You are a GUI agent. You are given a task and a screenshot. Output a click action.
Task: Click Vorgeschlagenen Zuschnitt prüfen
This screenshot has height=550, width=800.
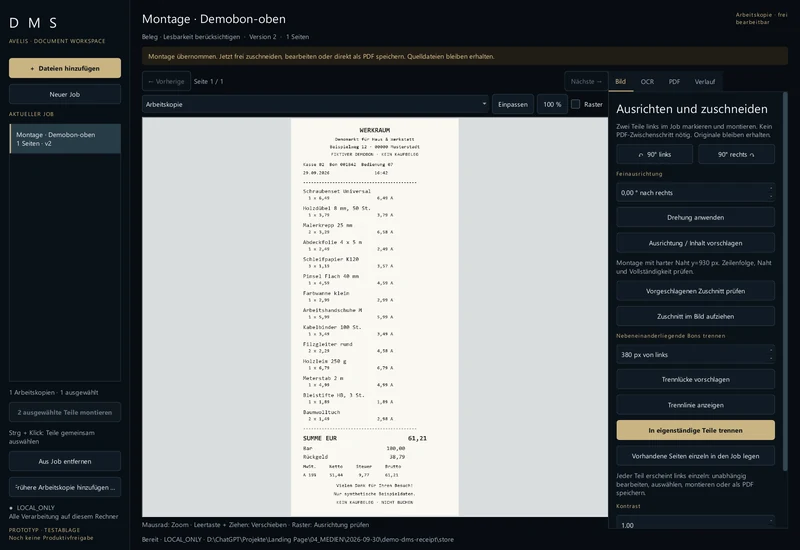[x=695, y=291]
